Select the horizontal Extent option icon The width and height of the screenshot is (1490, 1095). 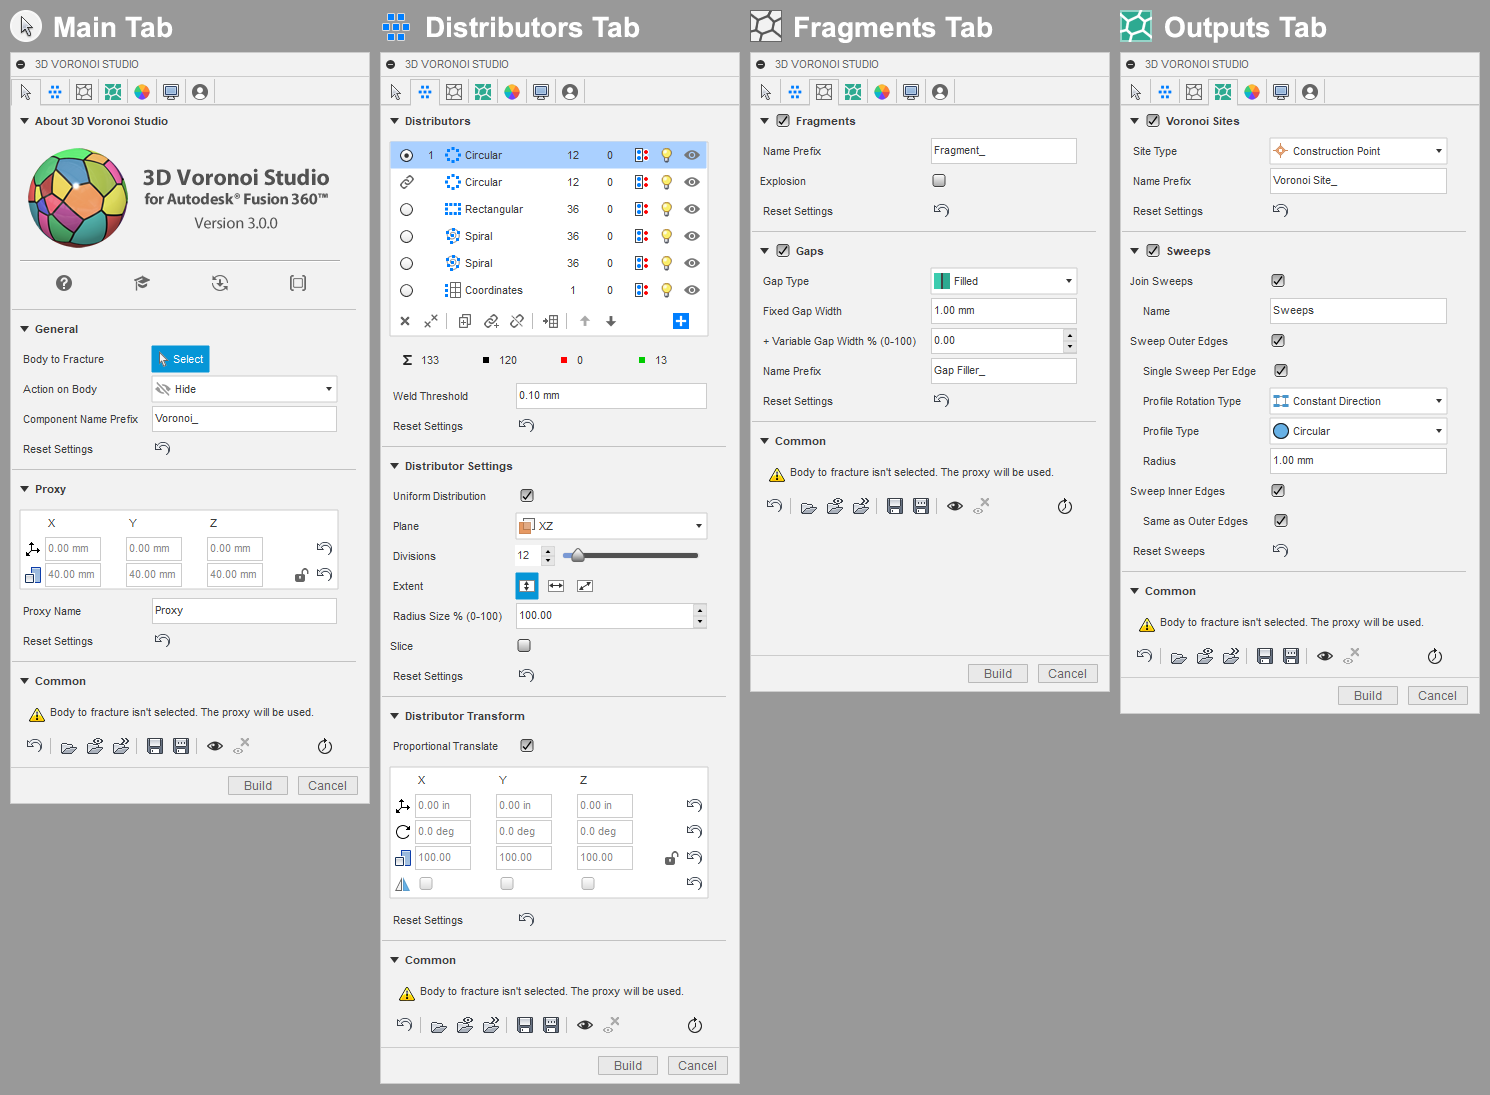point(556,586)
